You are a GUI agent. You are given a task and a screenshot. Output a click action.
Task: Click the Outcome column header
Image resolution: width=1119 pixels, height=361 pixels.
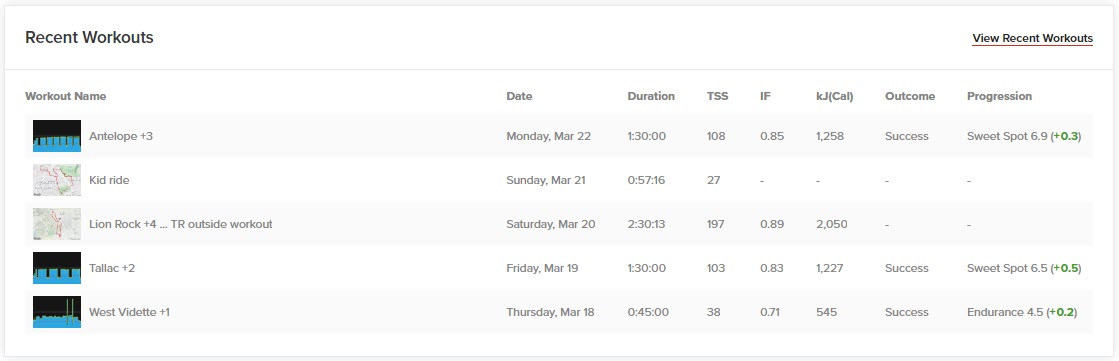coord(910,96)
